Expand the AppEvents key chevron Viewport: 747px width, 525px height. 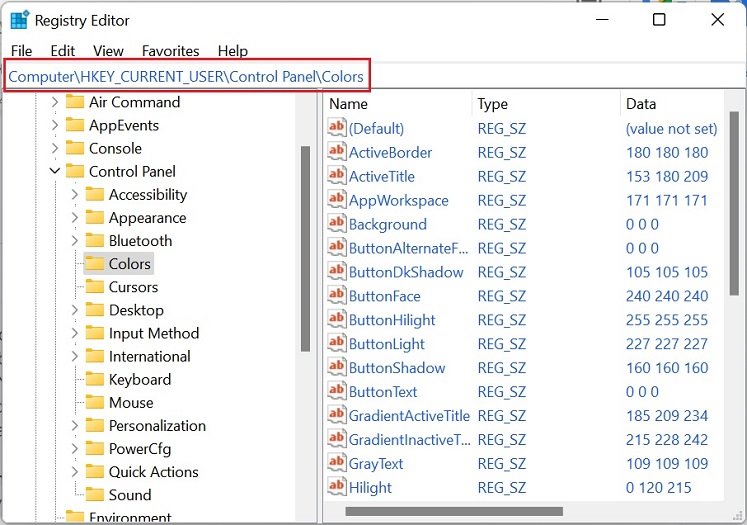tap(55, 126)
